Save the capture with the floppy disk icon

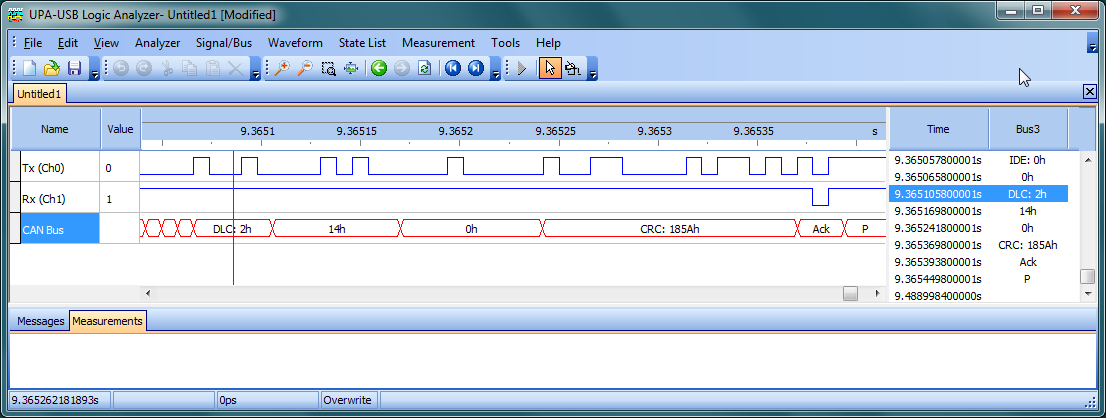tap(74, 68)
